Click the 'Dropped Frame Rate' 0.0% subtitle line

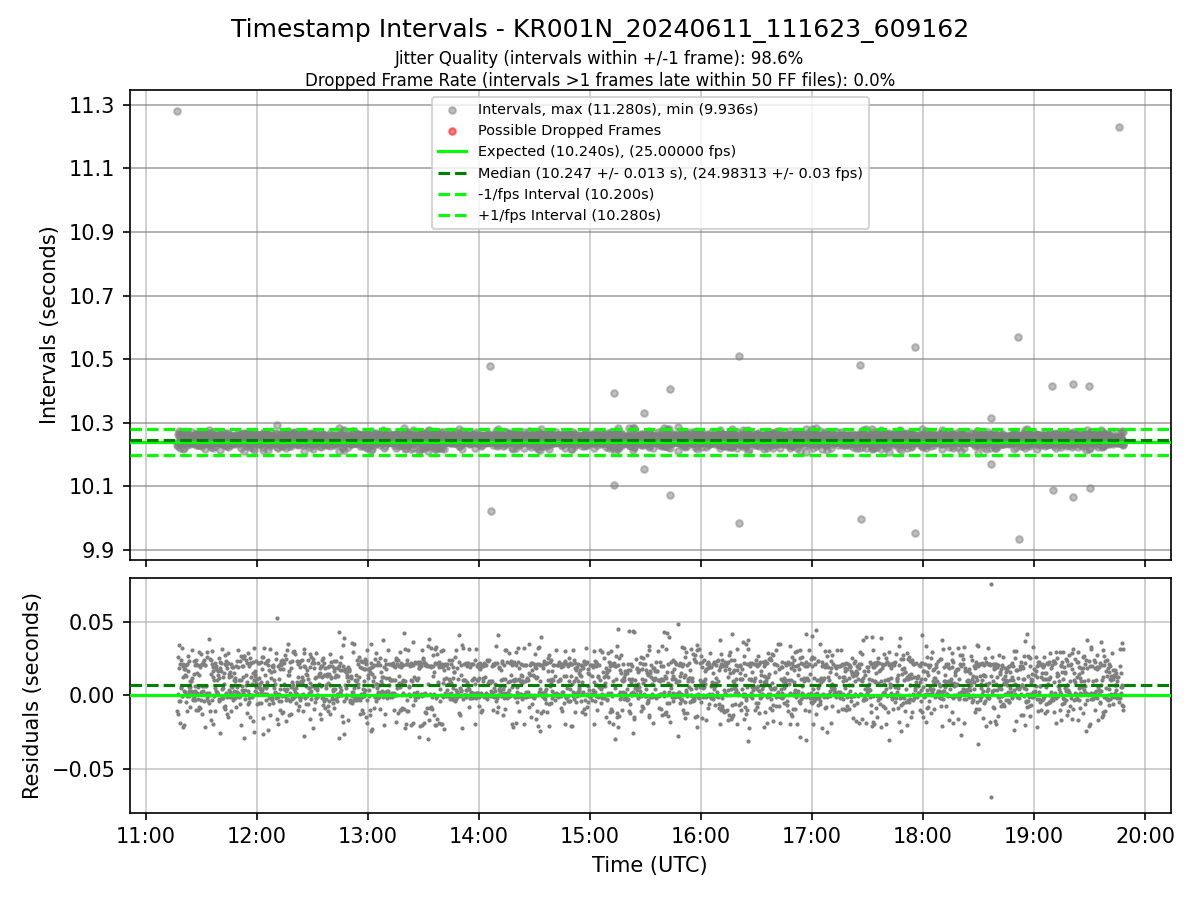600,80
